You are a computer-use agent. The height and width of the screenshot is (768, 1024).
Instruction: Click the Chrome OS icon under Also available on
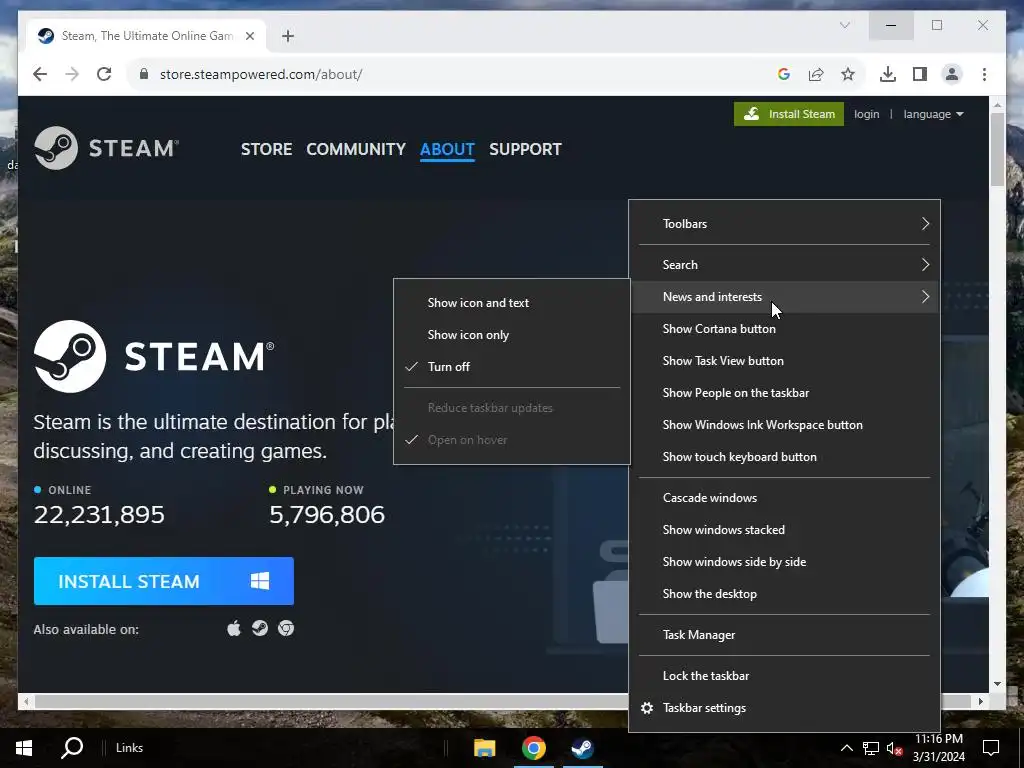[x=286, y=628]
